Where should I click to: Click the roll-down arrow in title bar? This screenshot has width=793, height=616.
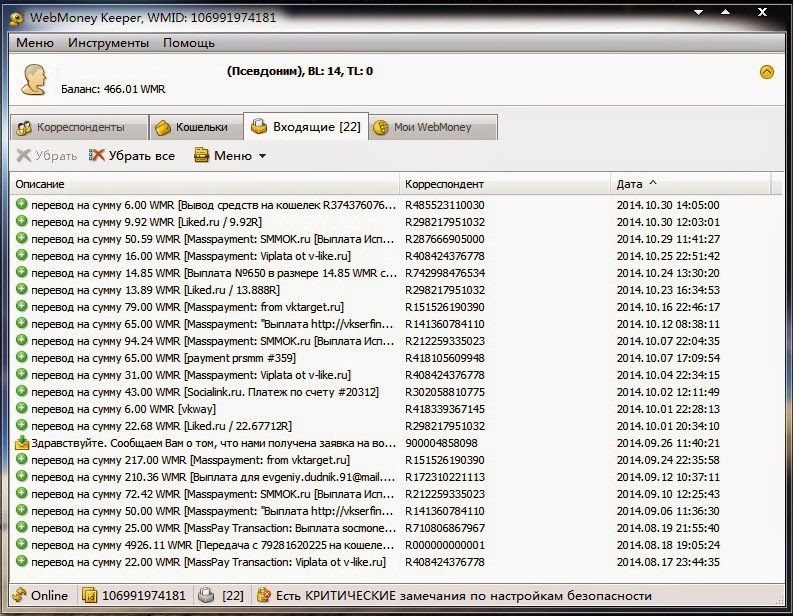point(698,12)
